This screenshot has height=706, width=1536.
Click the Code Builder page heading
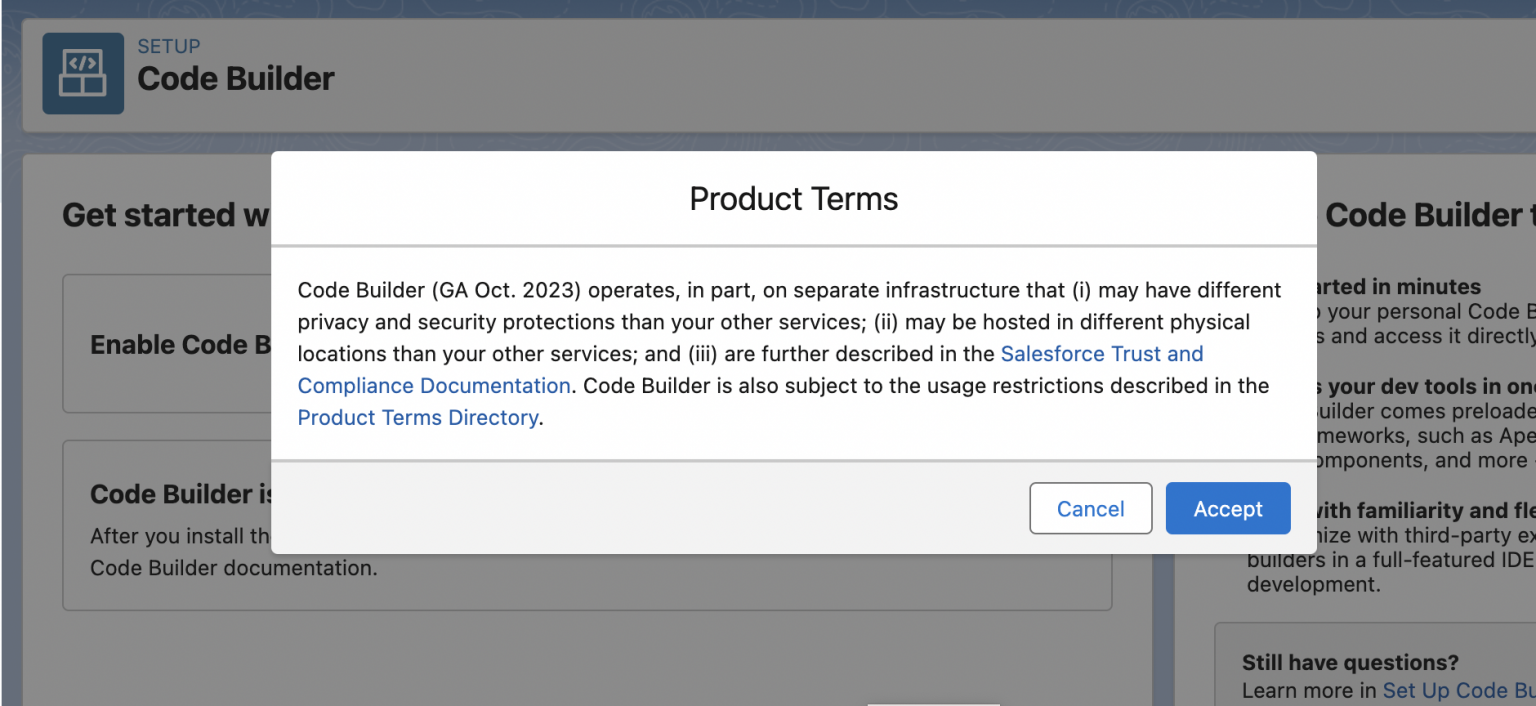coord(235,78)
